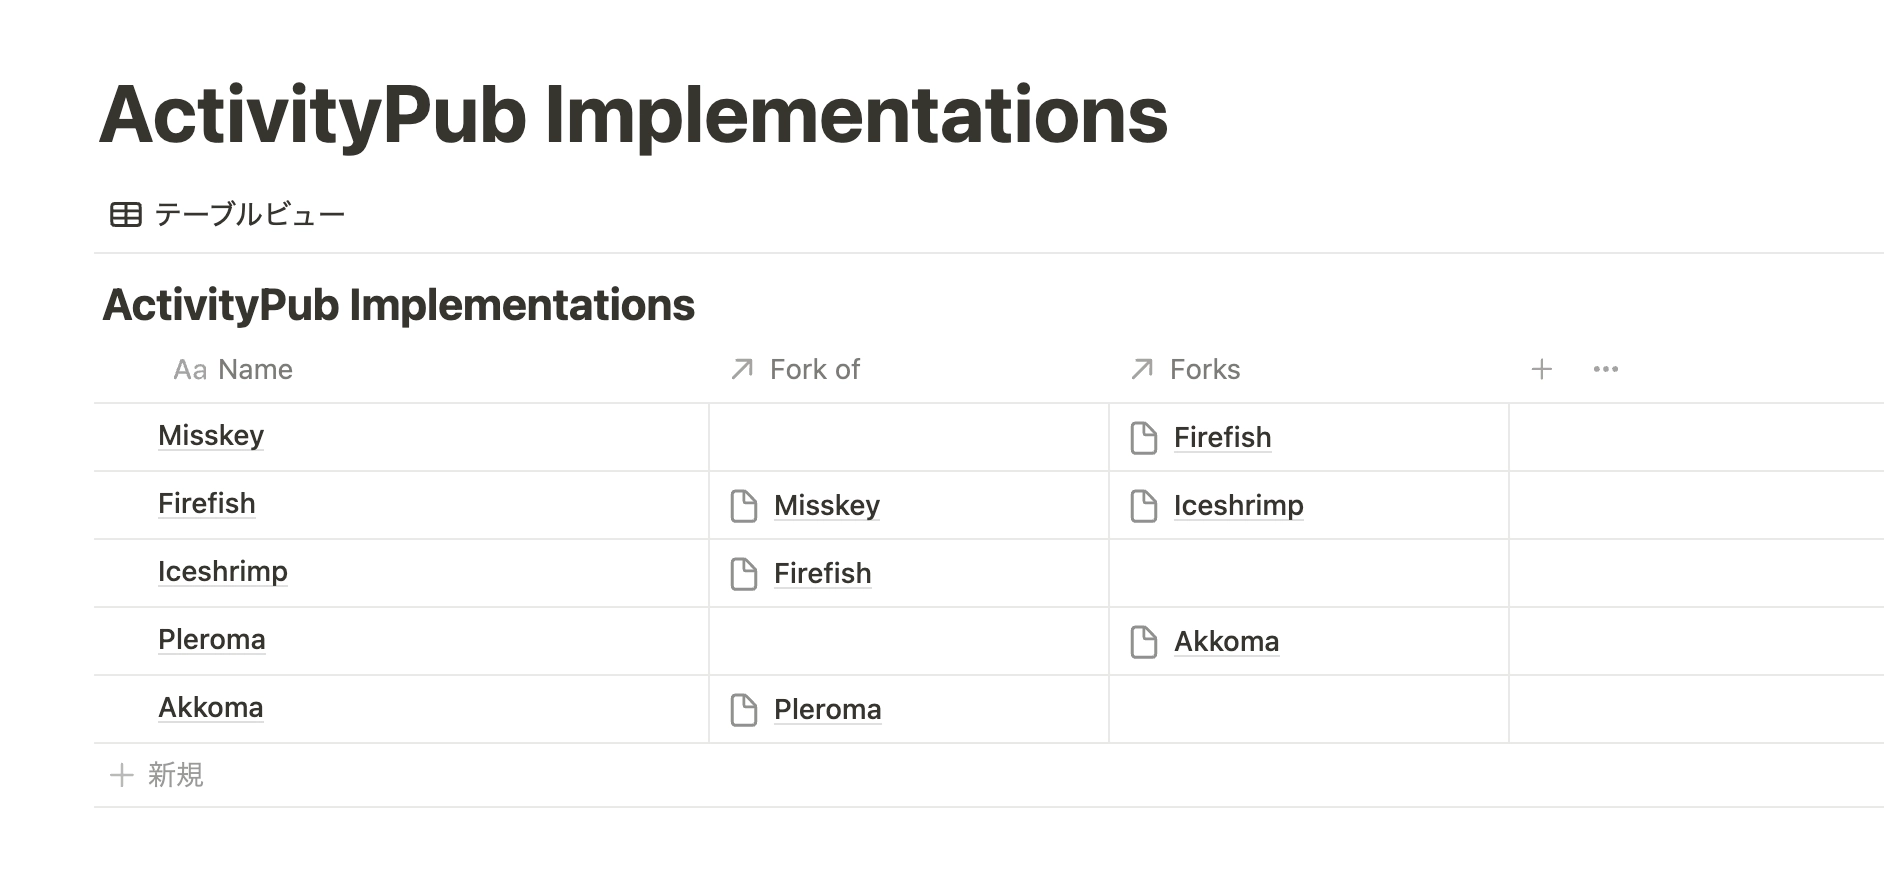Open the Akkoma entry in Name column
This screenshot has width=1884, height=878.
[211, 708]
